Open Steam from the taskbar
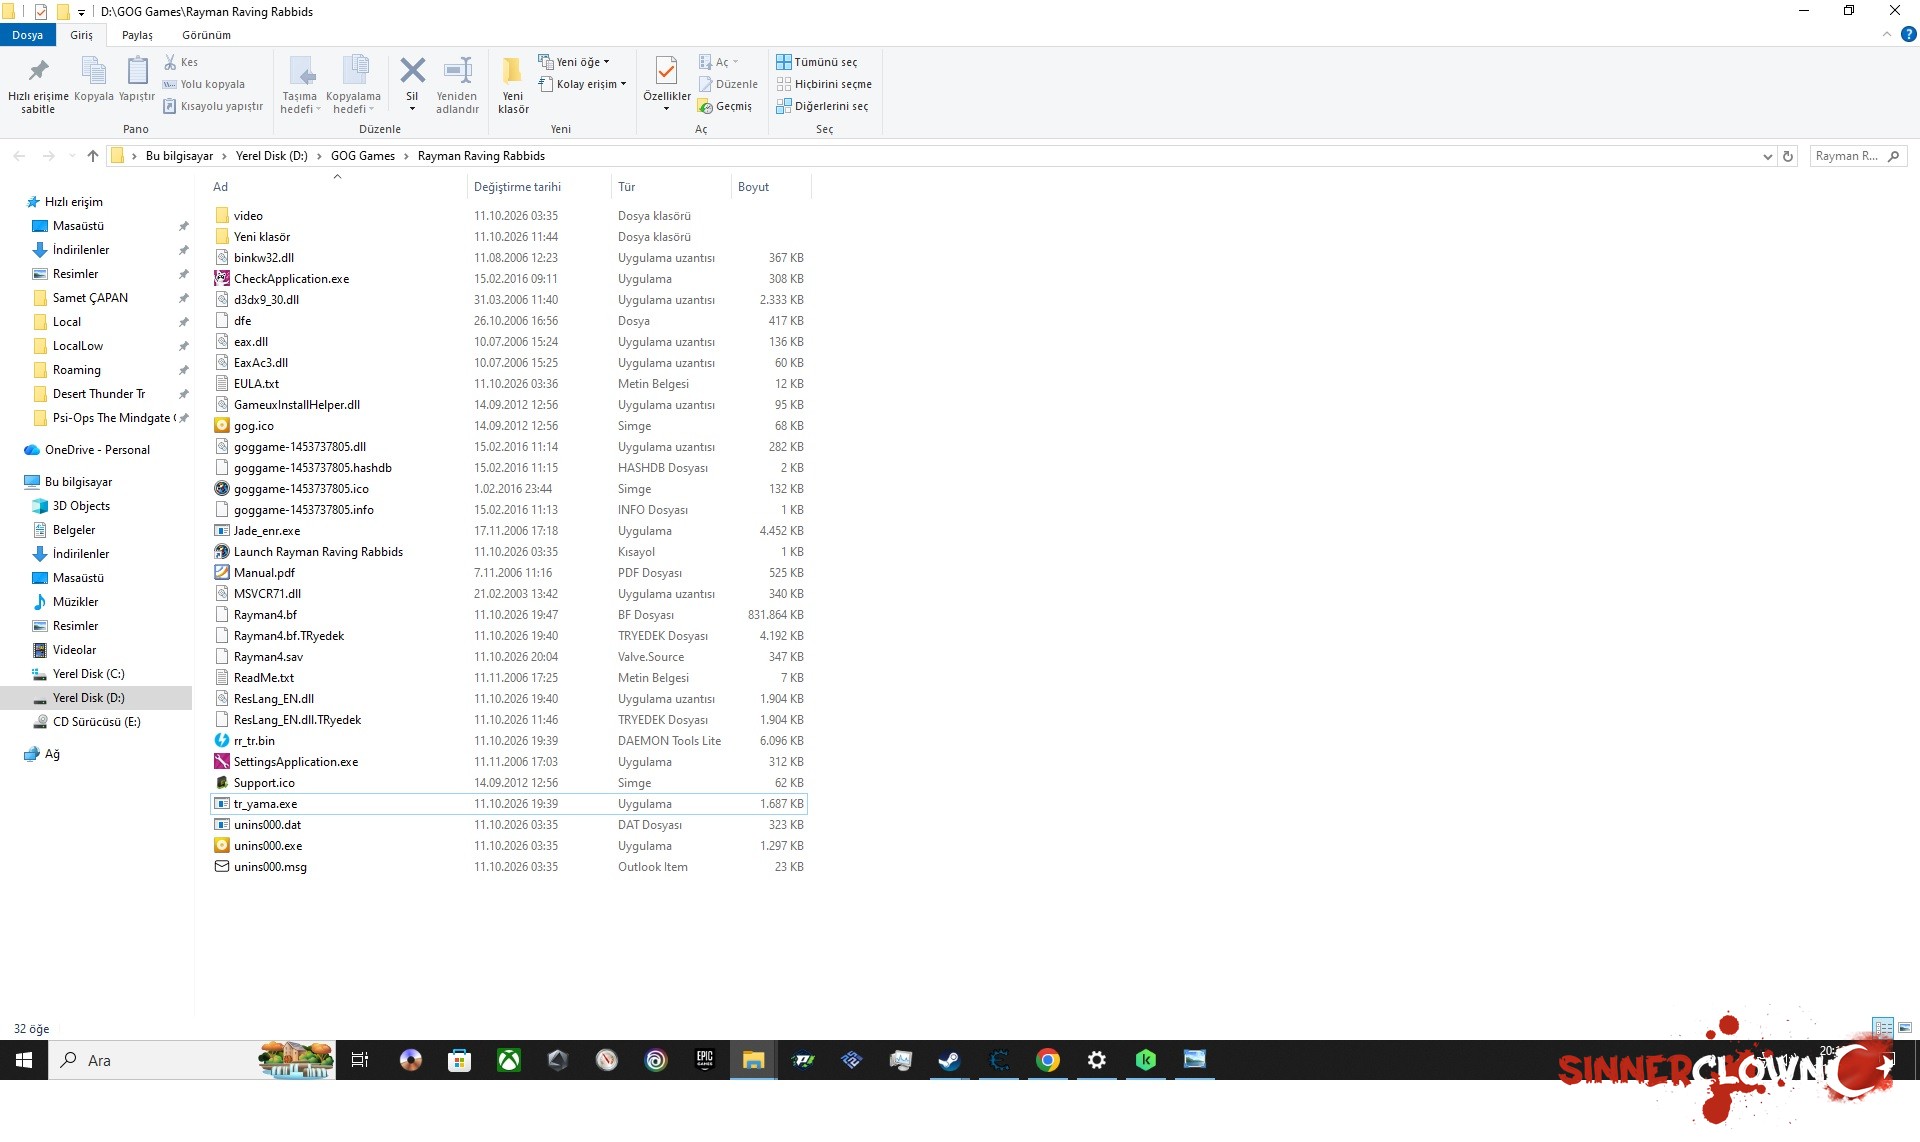The image size is (1920, 1142). tap(949, 1060)
